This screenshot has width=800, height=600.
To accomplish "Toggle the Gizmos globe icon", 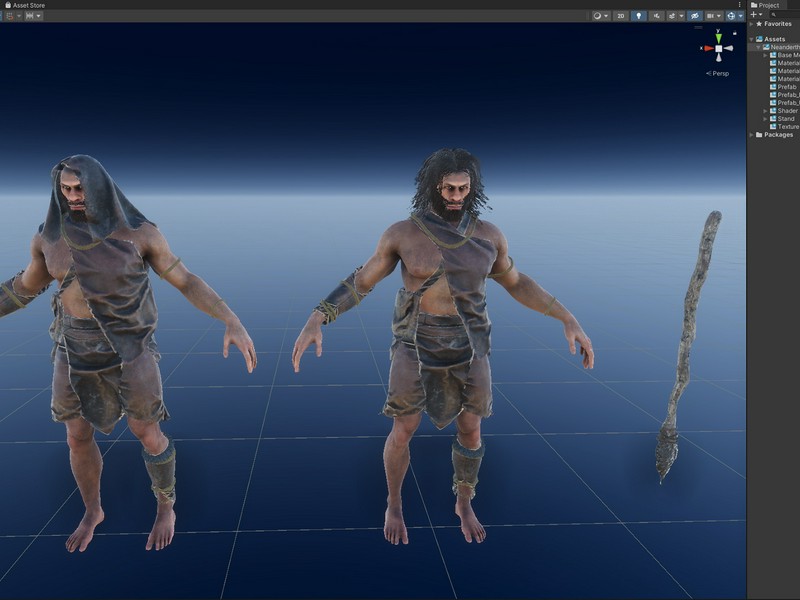I will tap(731, 16).
